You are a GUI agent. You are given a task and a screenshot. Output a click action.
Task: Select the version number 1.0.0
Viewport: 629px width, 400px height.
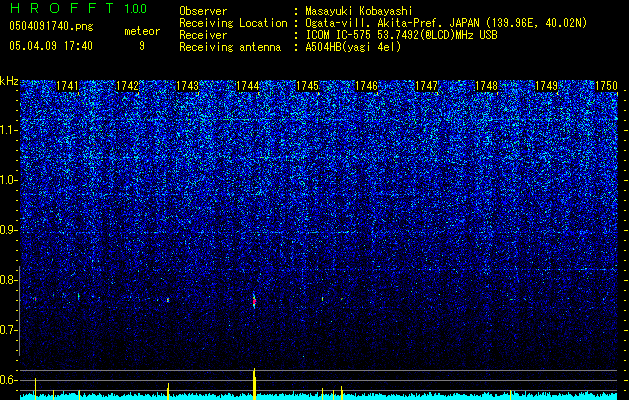tap(135, 9)
